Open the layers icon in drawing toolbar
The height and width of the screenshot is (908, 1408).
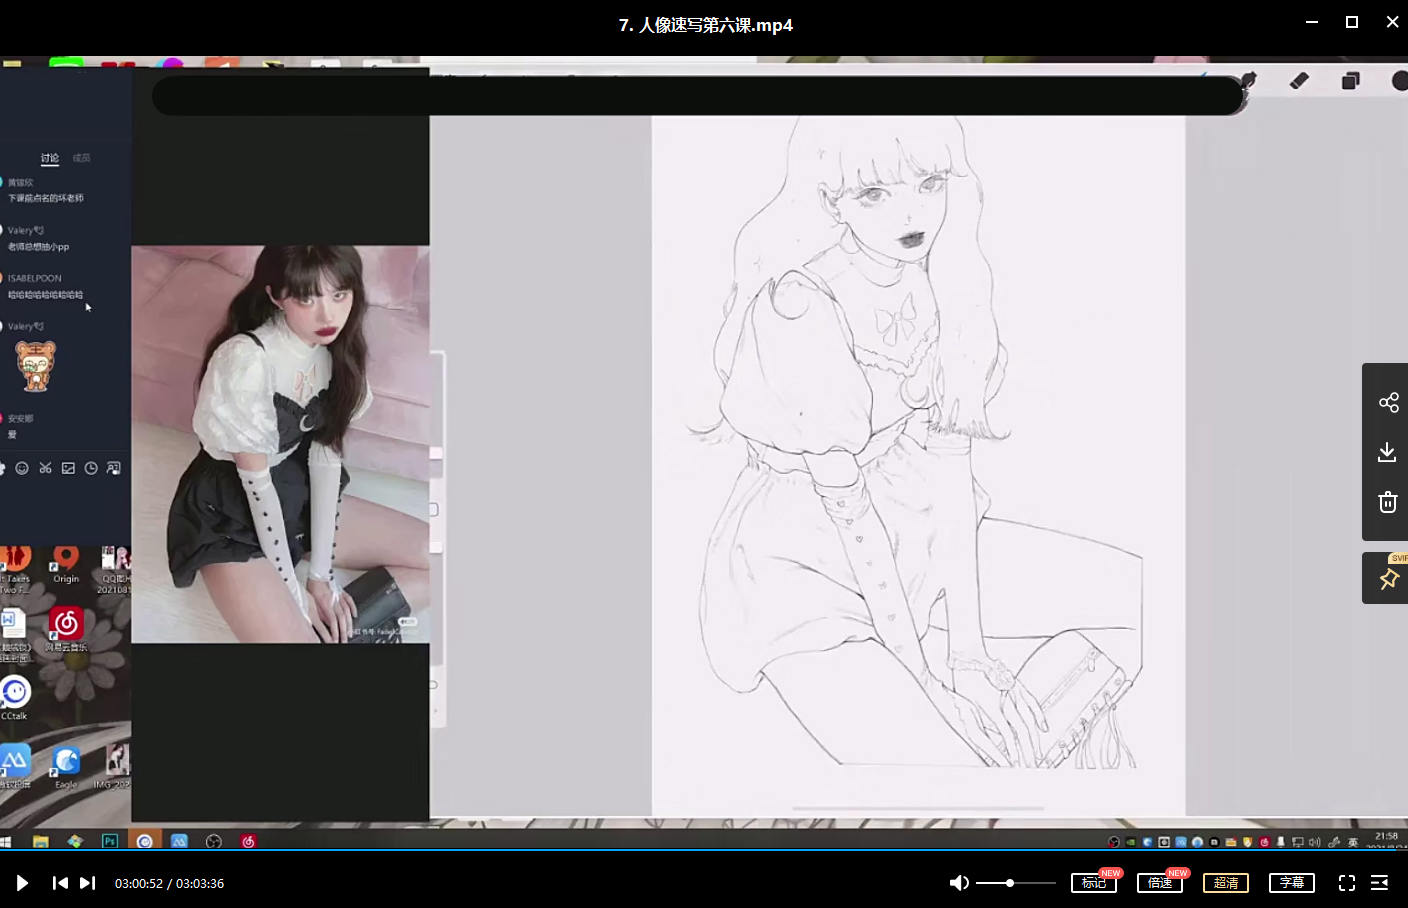point(1350,81)
